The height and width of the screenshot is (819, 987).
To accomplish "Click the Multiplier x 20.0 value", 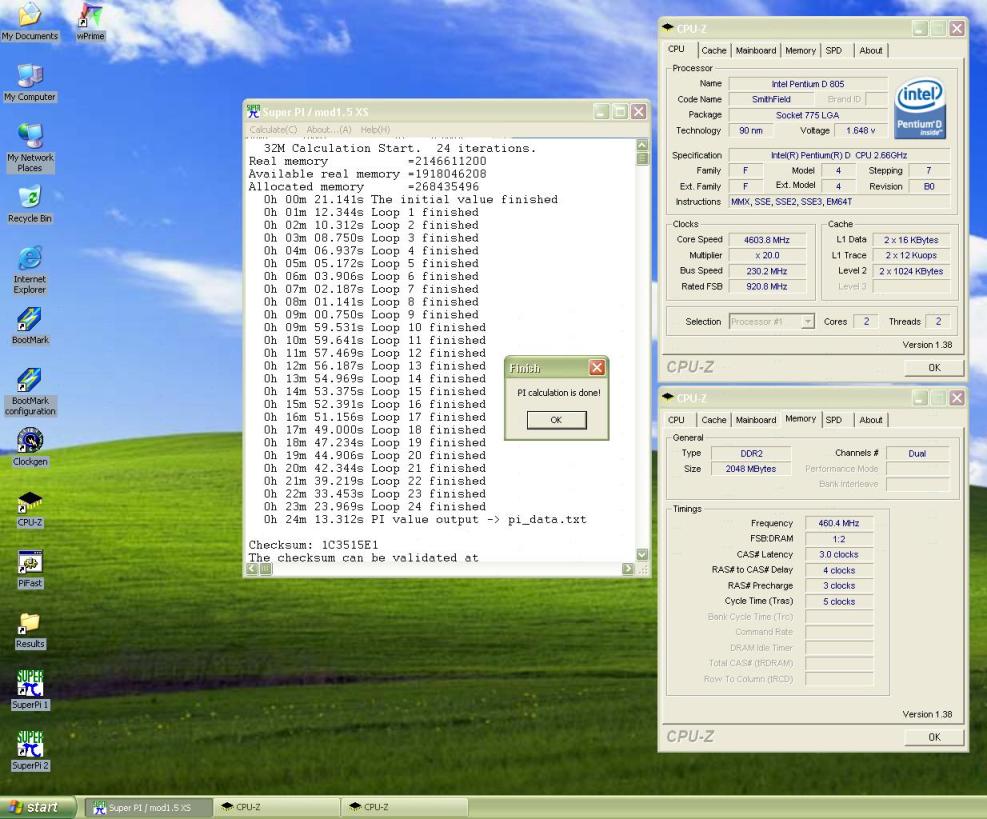I will [767, 256].
